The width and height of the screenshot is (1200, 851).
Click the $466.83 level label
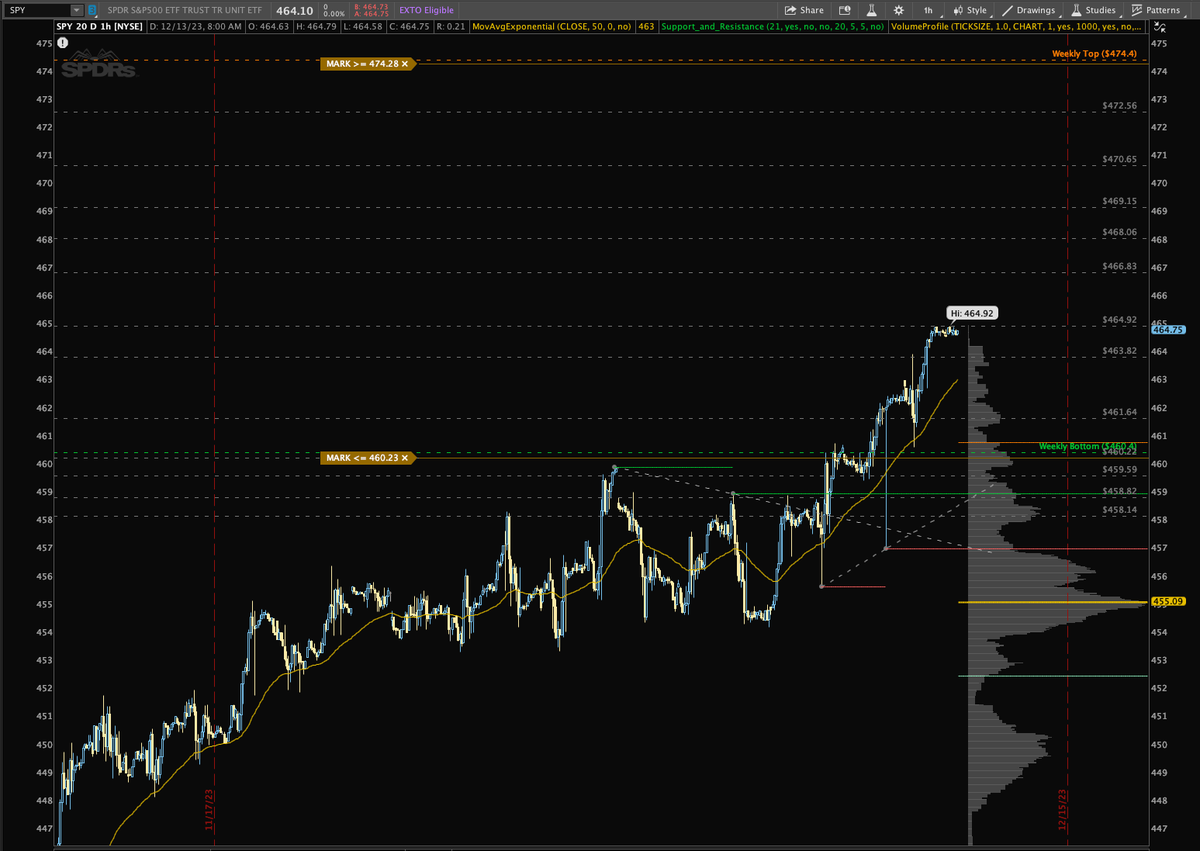coord(1120,267)
